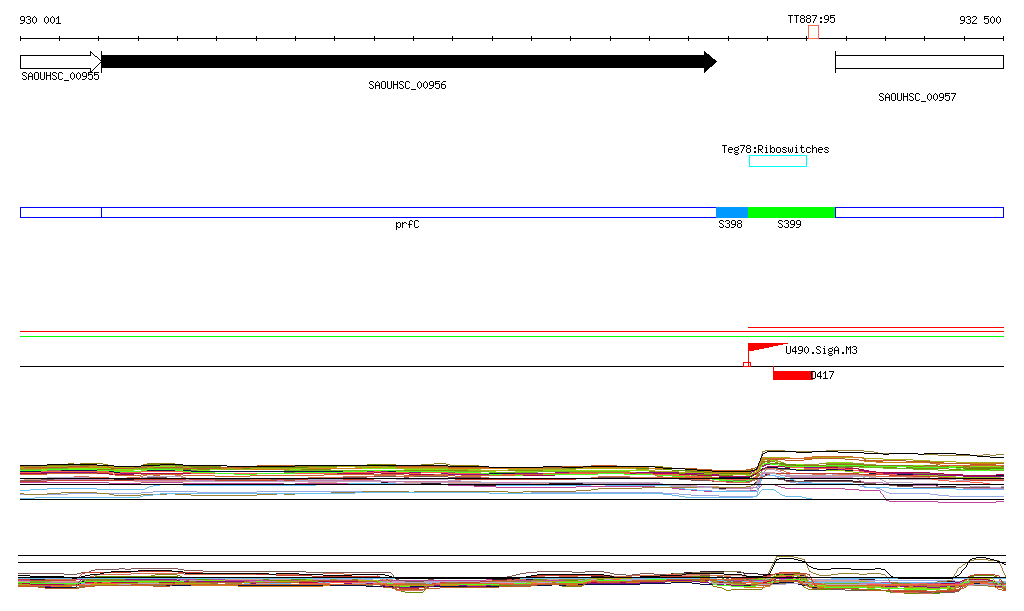Screen dimensions: 1024x611
Task: Click the SAOUHSC_00957 text label
Action: click(917, 97)
